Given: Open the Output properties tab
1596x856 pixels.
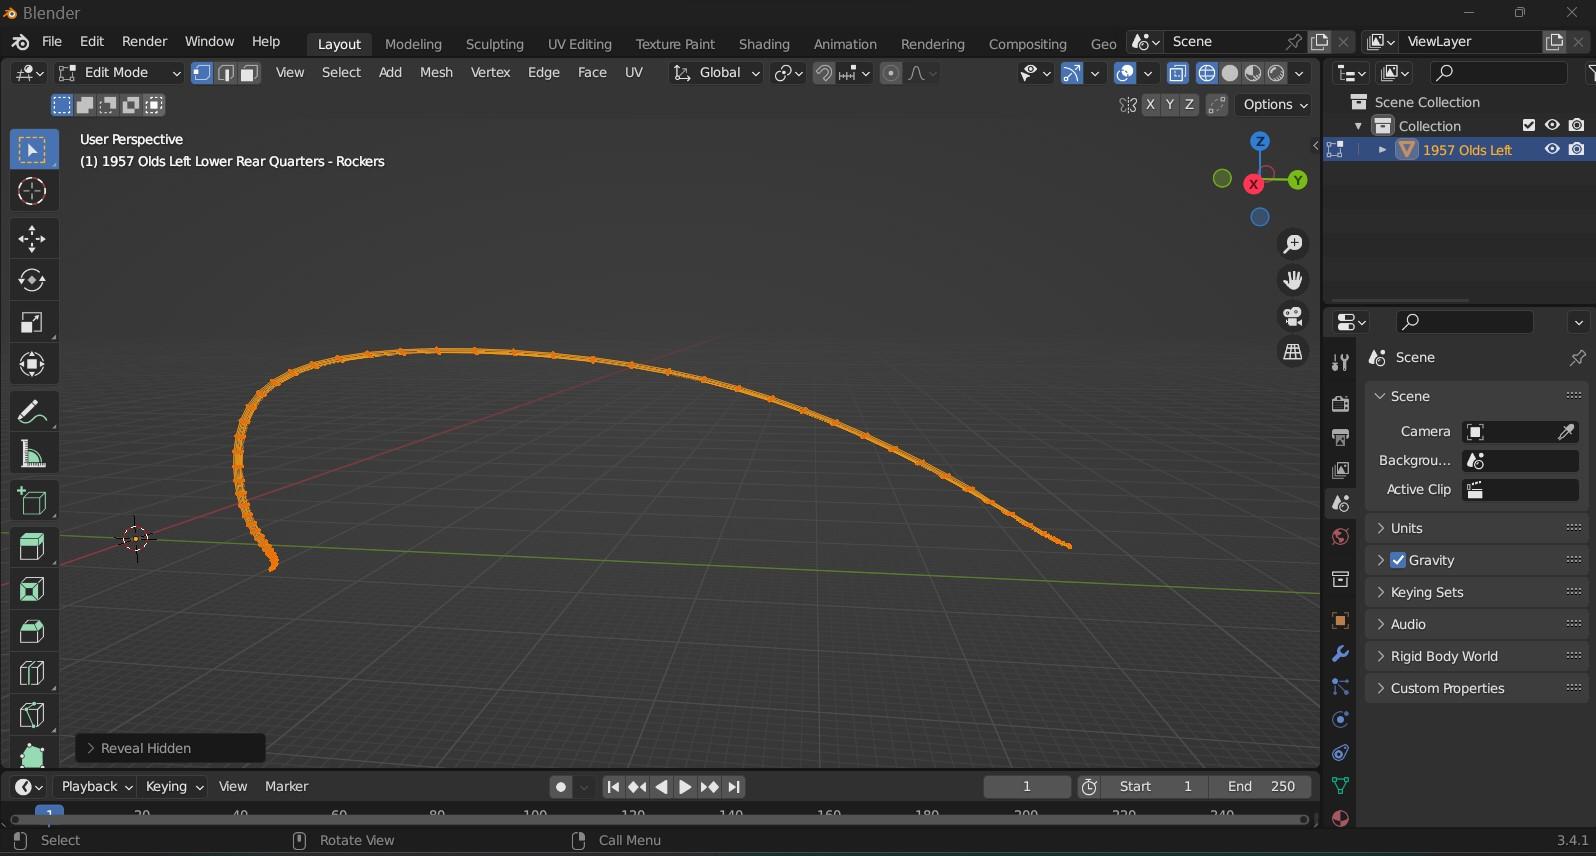Looking at the screenshot, I should click(x=1340, y=437).
